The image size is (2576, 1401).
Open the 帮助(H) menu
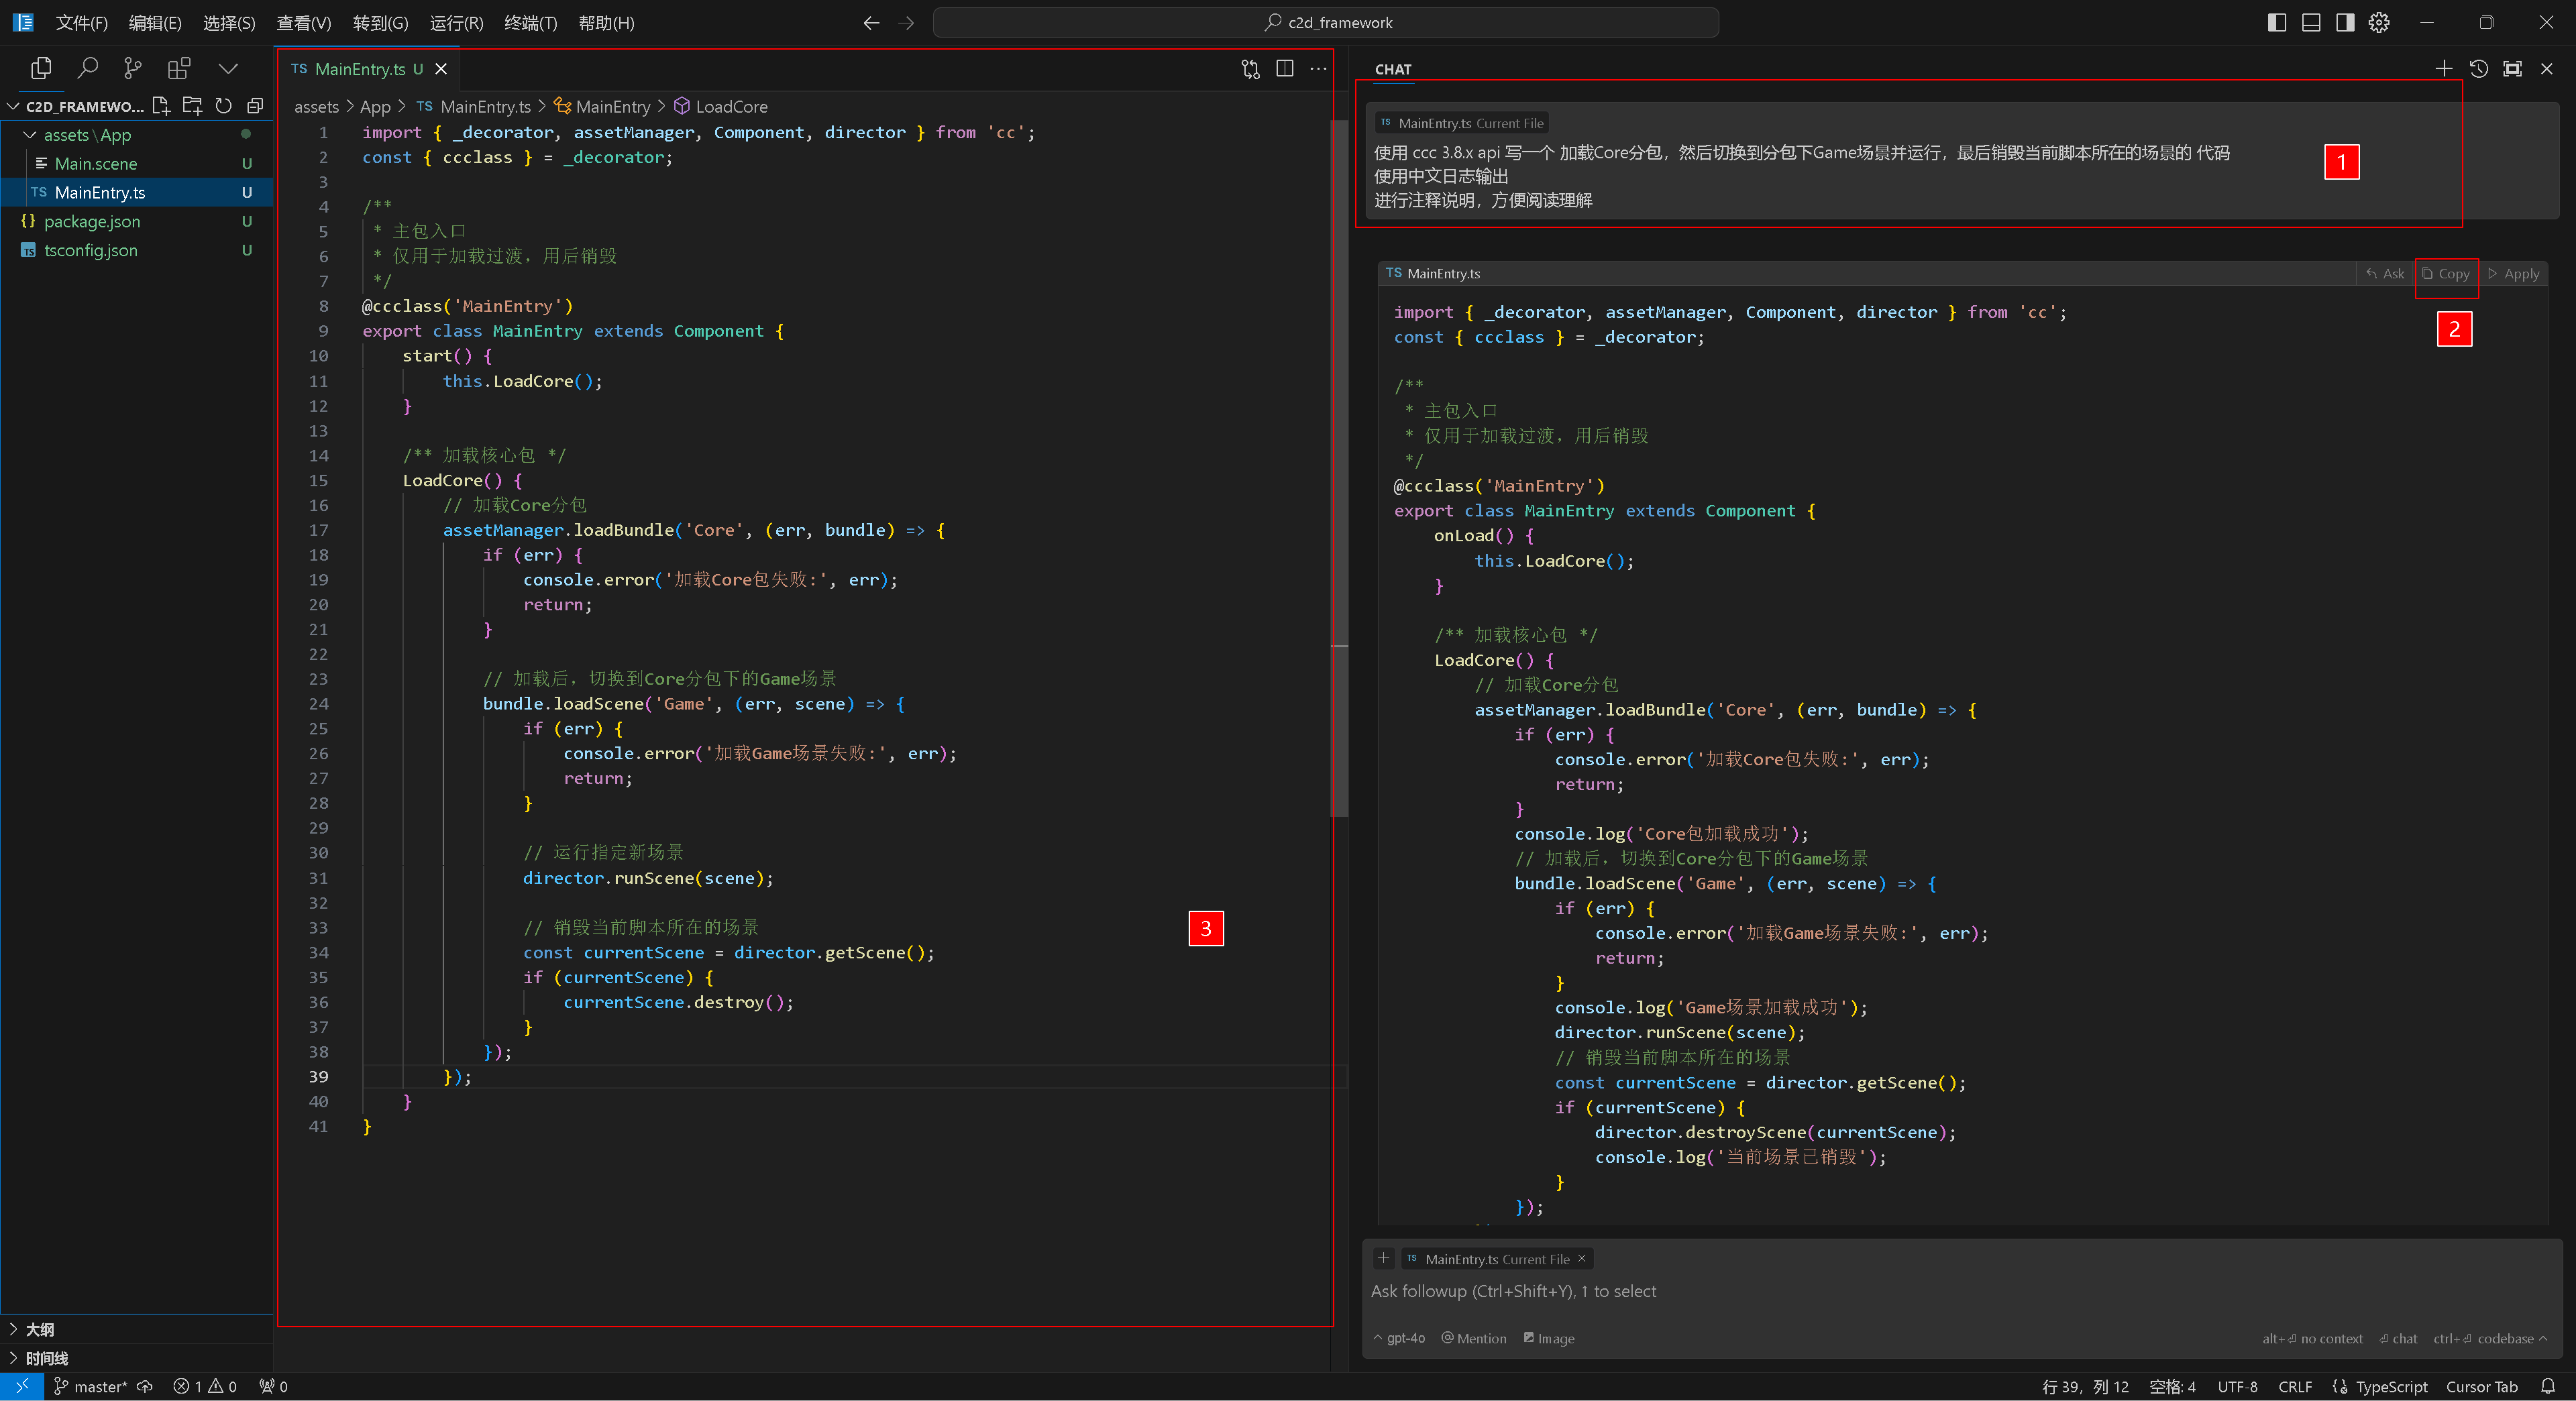(606, 22)
